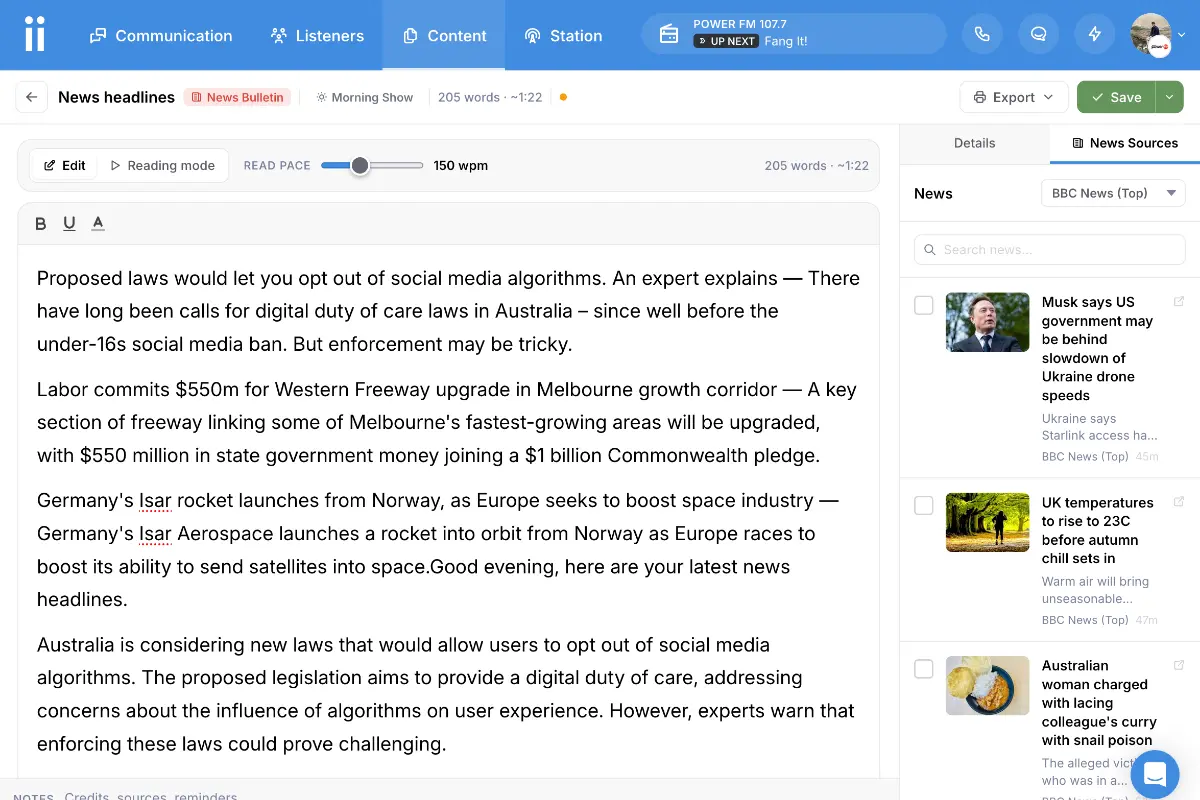1200x800 pixels.
Task: Open the user profile avatar menu
Action: pos(1157,35)
